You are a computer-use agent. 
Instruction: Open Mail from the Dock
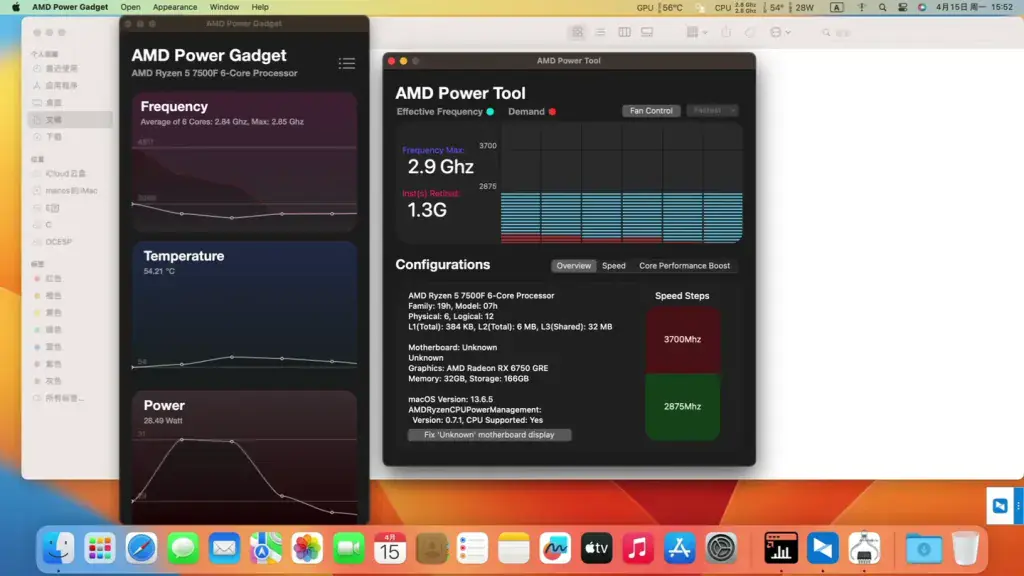pyautogui.click(x=224, y=548)
